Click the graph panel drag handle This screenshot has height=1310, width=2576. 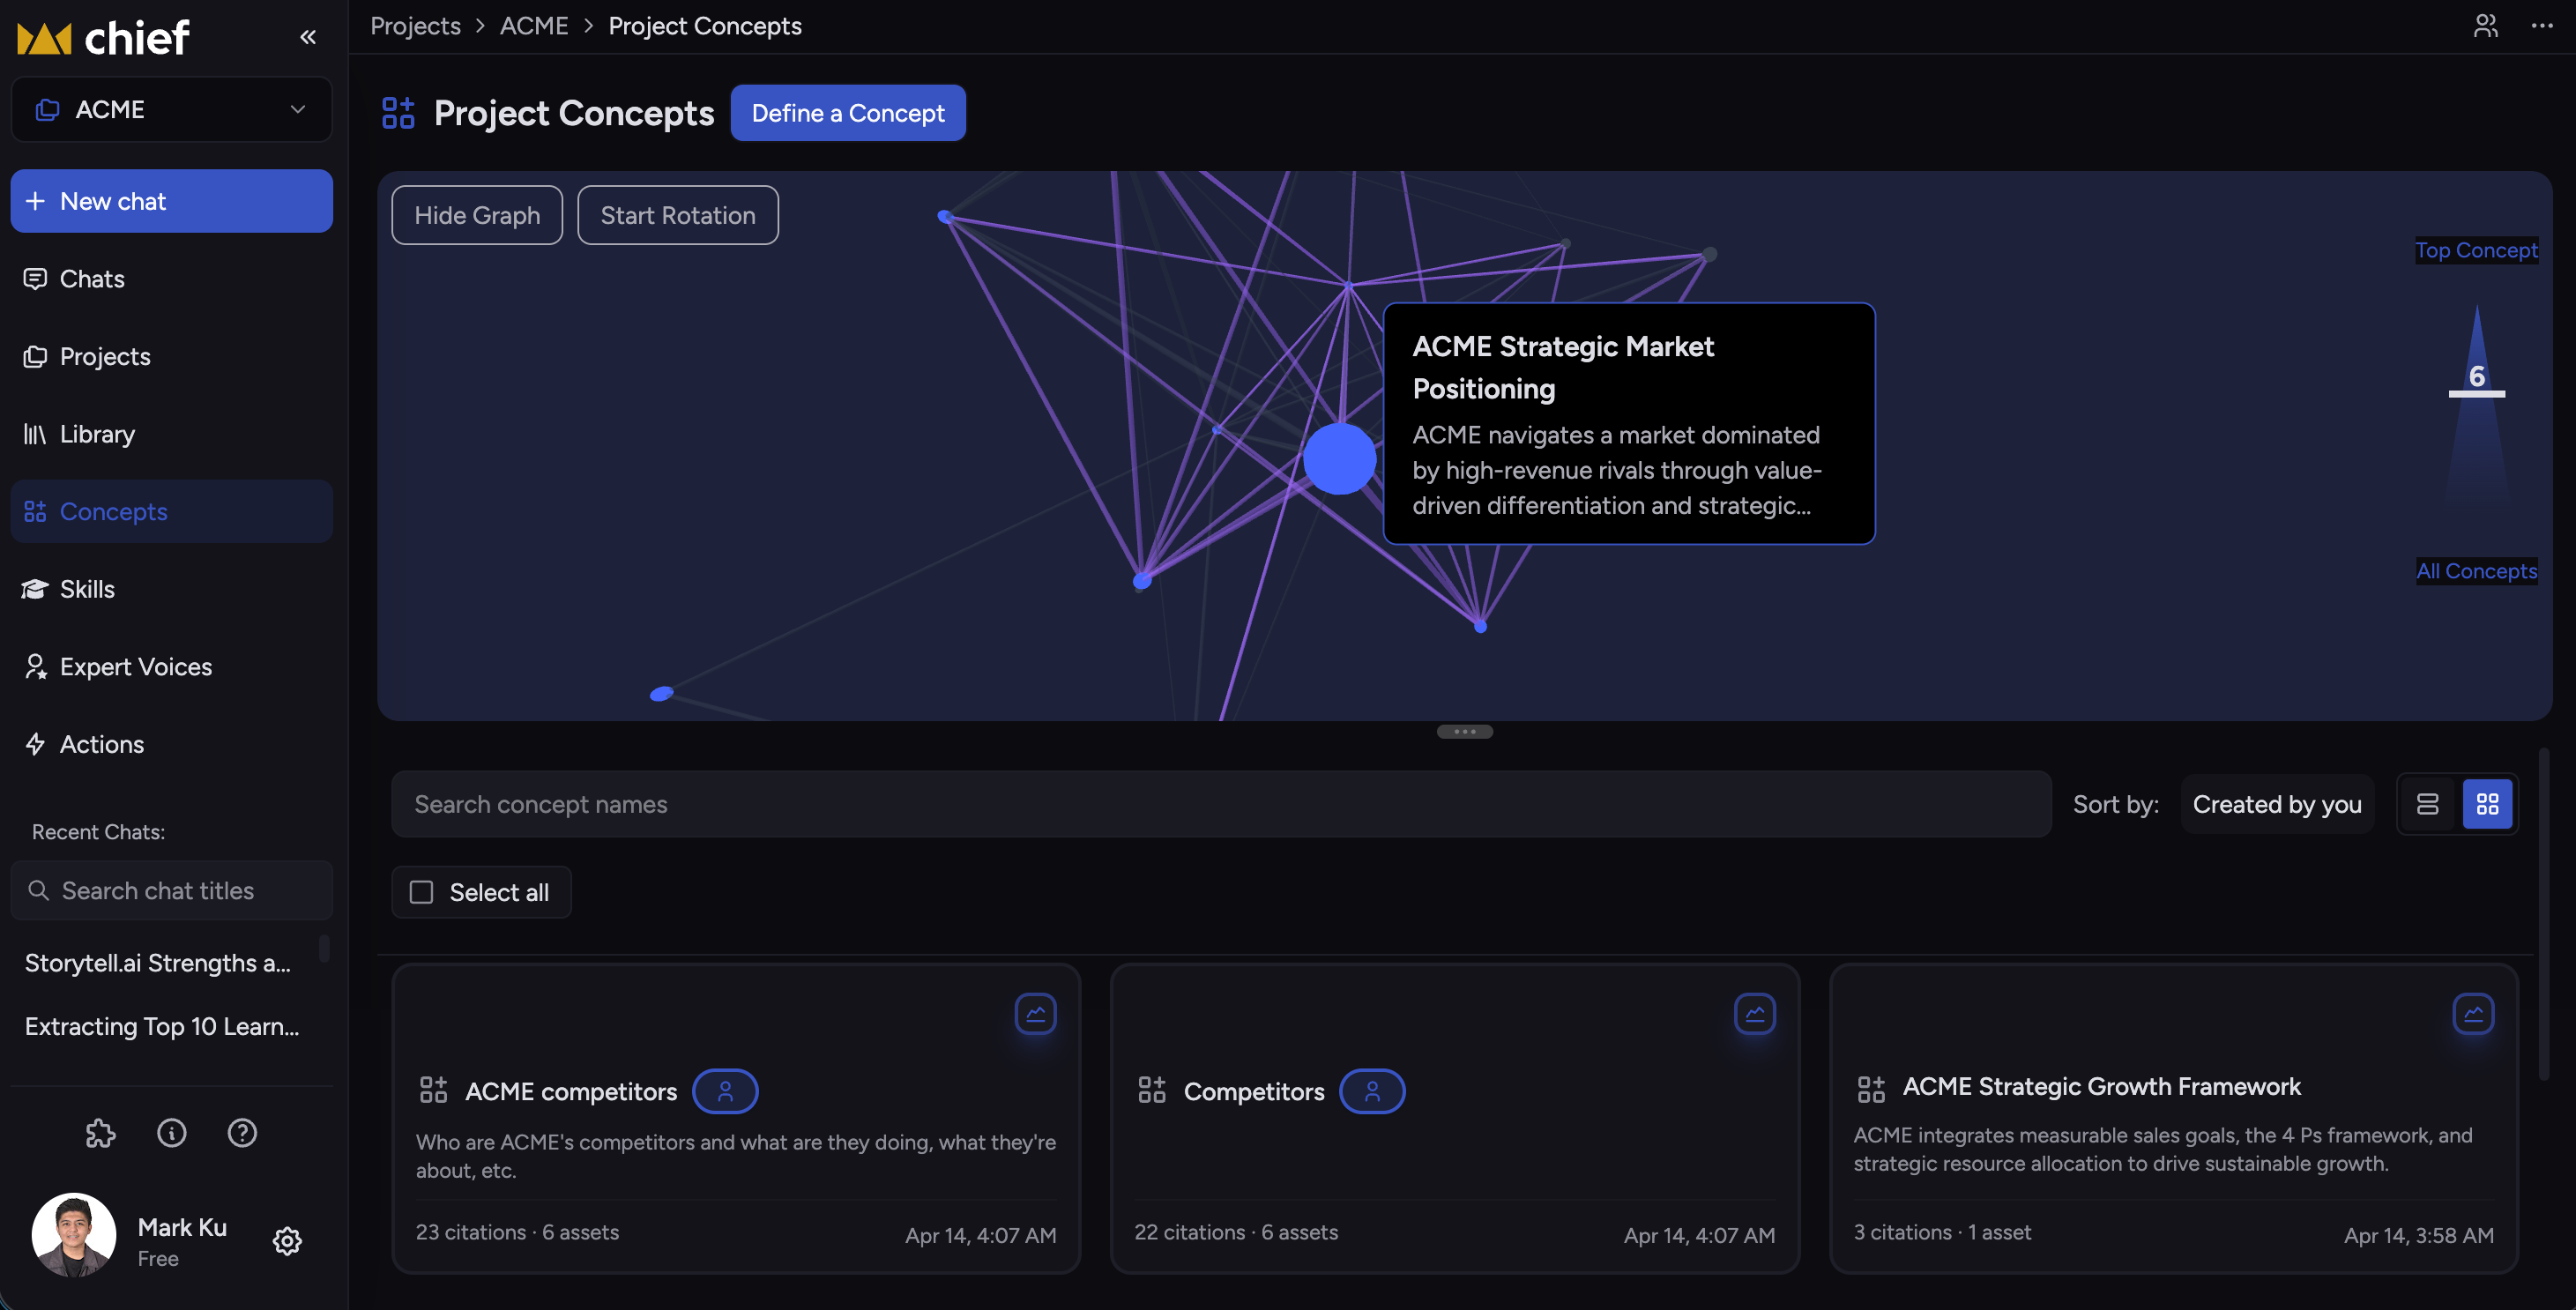[1465, 732]
